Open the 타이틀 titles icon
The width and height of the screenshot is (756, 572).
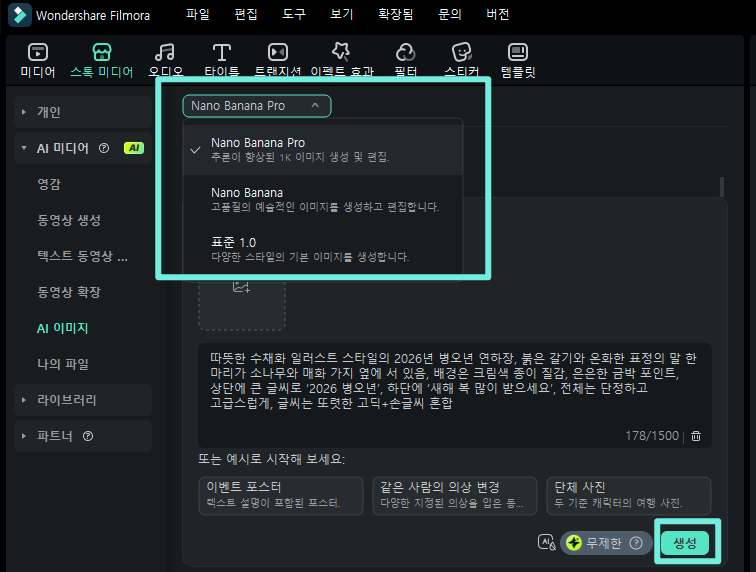point(222,52)
